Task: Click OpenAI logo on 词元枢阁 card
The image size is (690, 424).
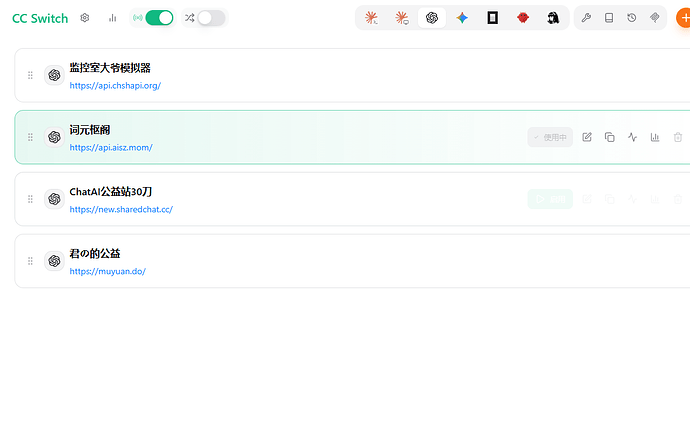Action: (x=54, y=137)
